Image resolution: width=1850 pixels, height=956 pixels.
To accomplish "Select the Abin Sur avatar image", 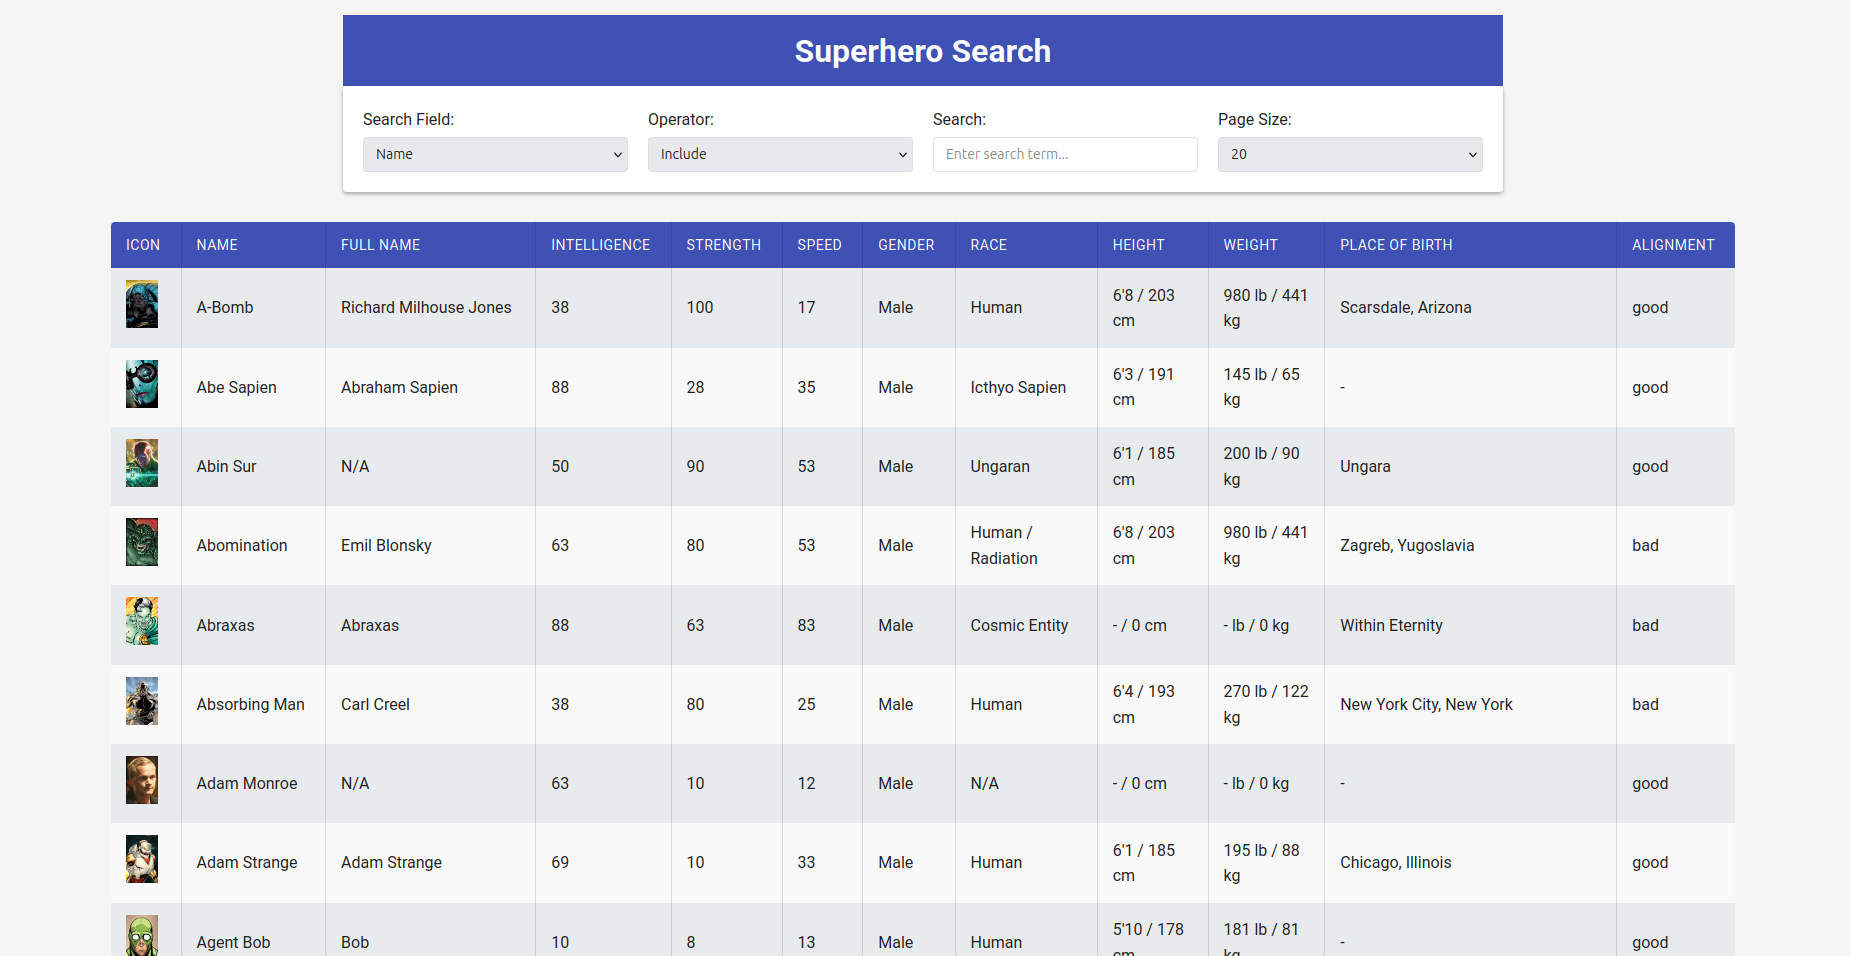I will click(142, 463).
